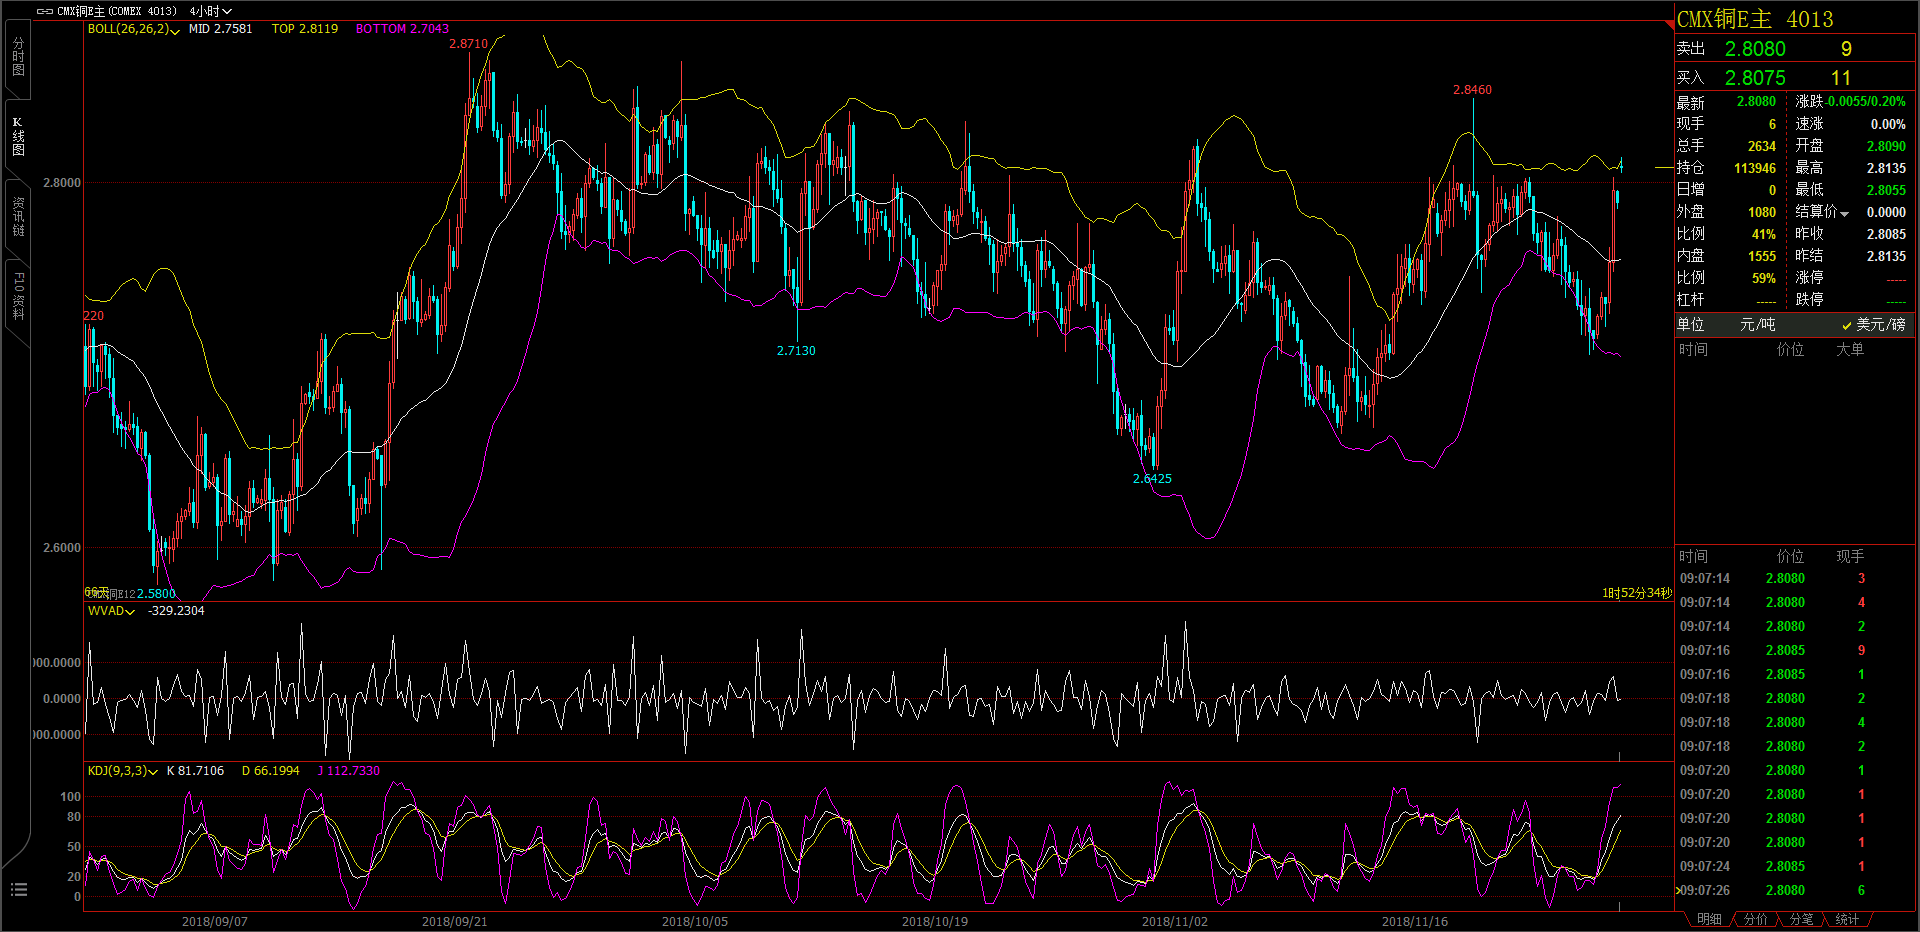Screen dimensions: 1920x932
Task: Click the 最低 2.8055 value
Action: 1886,191
